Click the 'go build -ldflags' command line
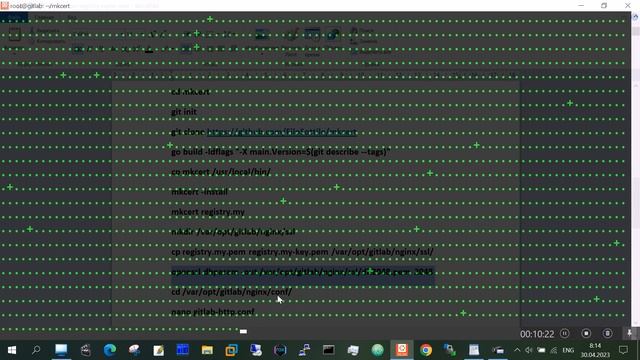This screenshot has width=640, height=360. (x=280, y=151)
